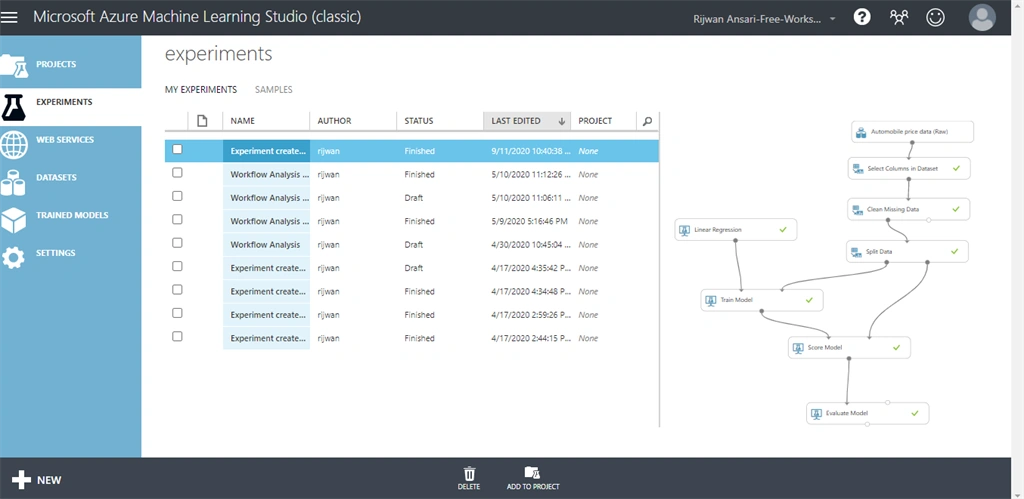Check the box for 5/10/2020 11:12:26 row
The image size is (1024, 499).
(x=177, y=173)
